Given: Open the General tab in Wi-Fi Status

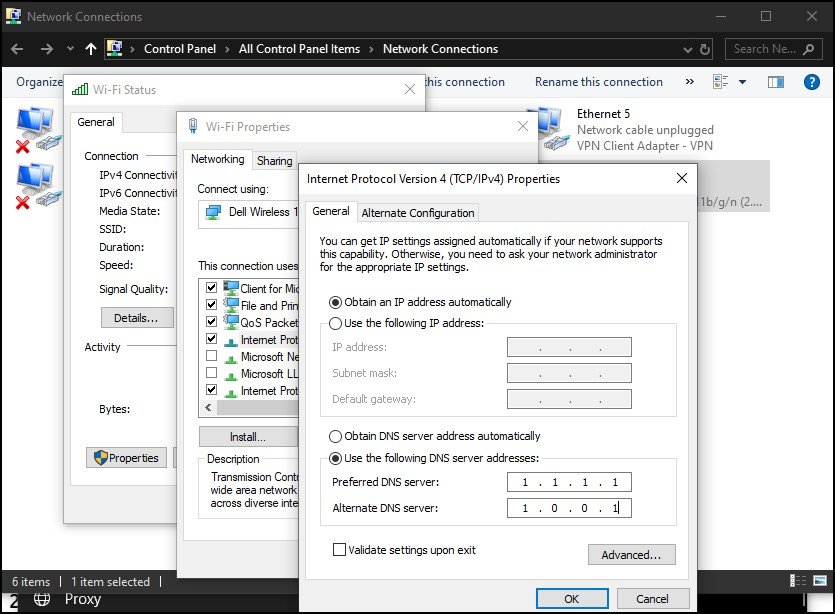Looking at the screenshot, I should point(96,122).
